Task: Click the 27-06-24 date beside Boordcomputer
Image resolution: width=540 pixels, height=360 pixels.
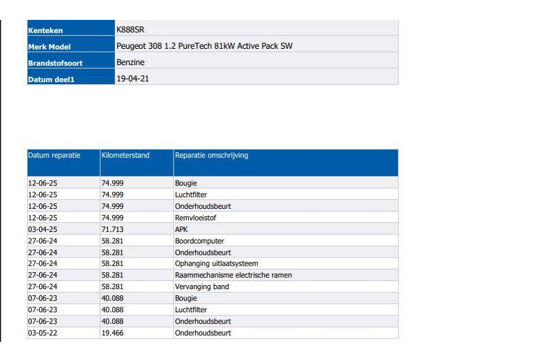Action: click(43, 241)
